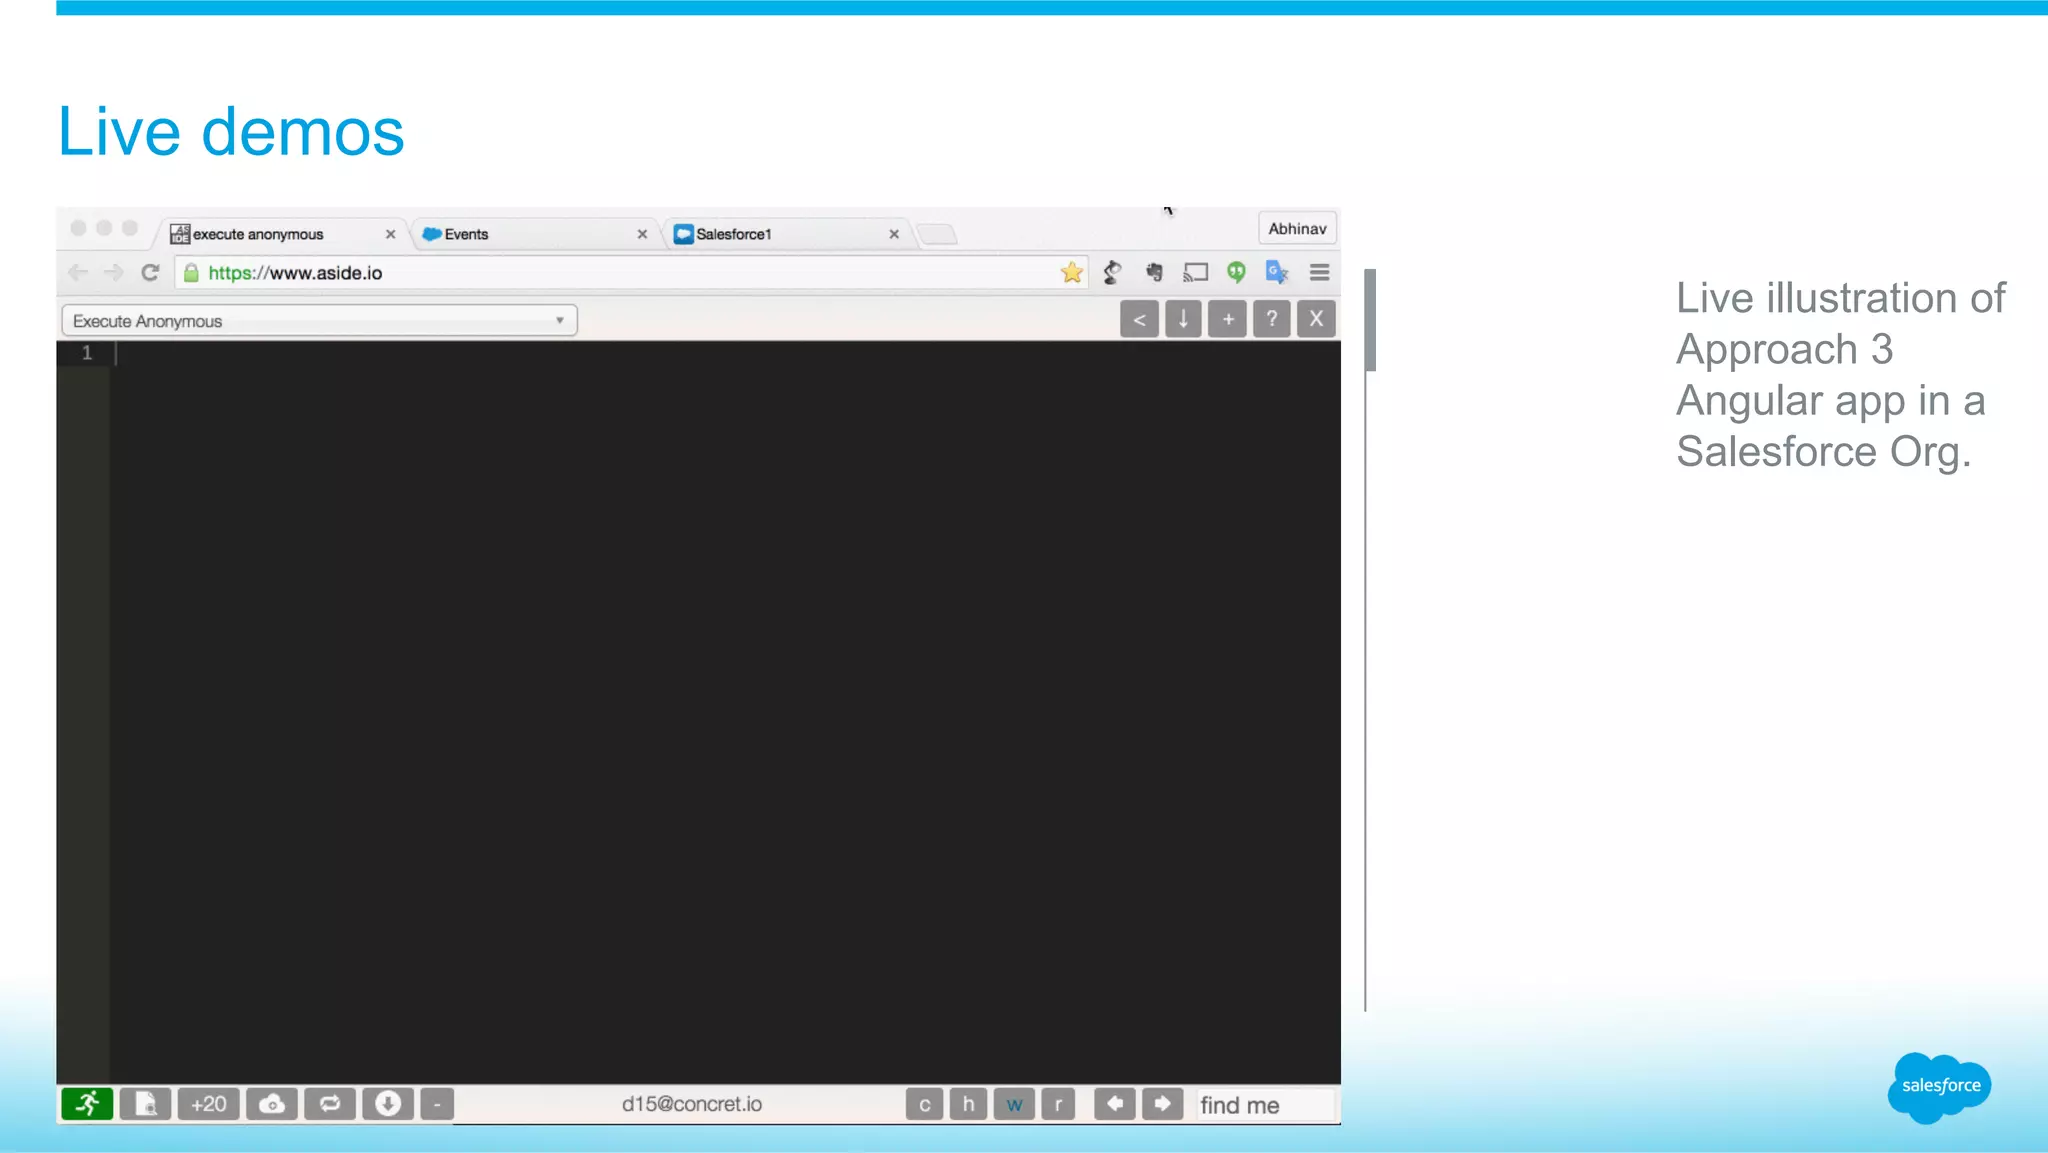This screenshot has height=1153, width=2048.
Task: Click the download circle-arrow icon in bottom bar
Action: [388, 1104]
